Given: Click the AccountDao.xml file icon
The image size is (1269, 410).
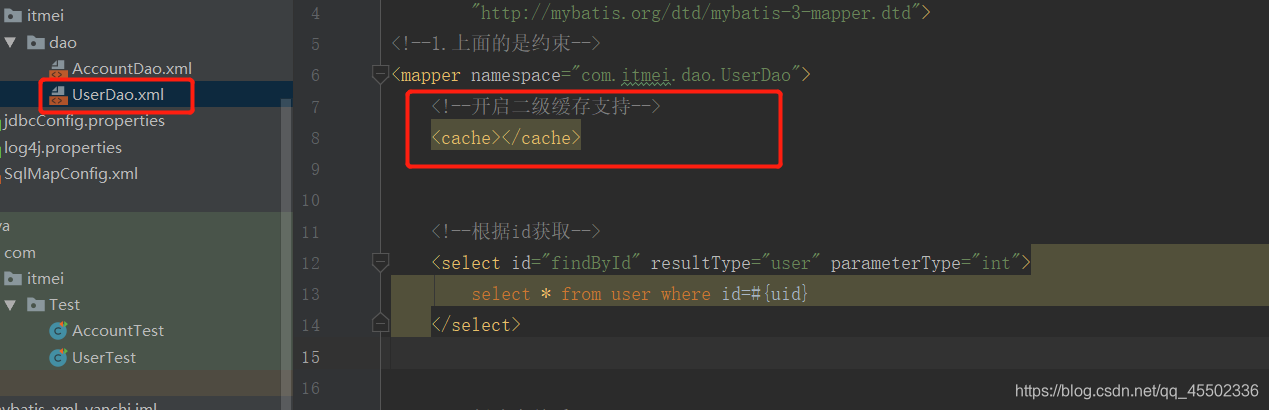Looking at the screenshot, I should coord(58,69).
